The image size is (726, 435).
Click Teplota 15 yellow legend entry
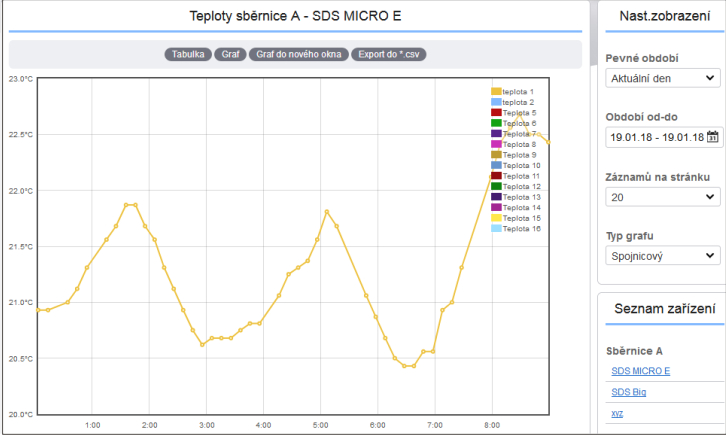pyautogui.click(x=520, y=218)
